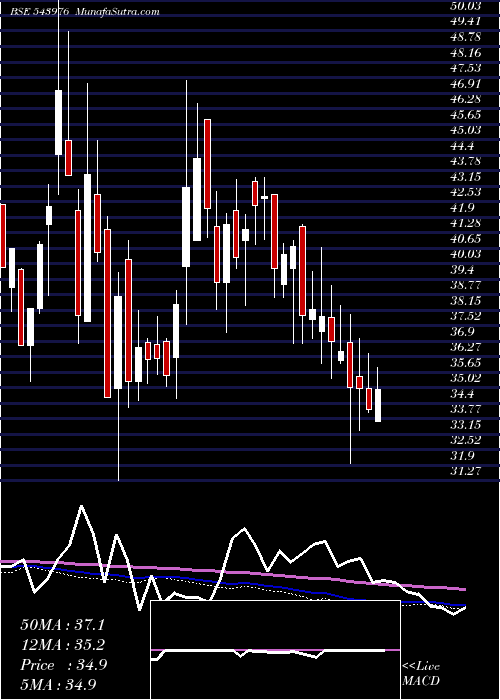Click the BSE ticker code label
The image size is (500, 700).
point(40,12)
